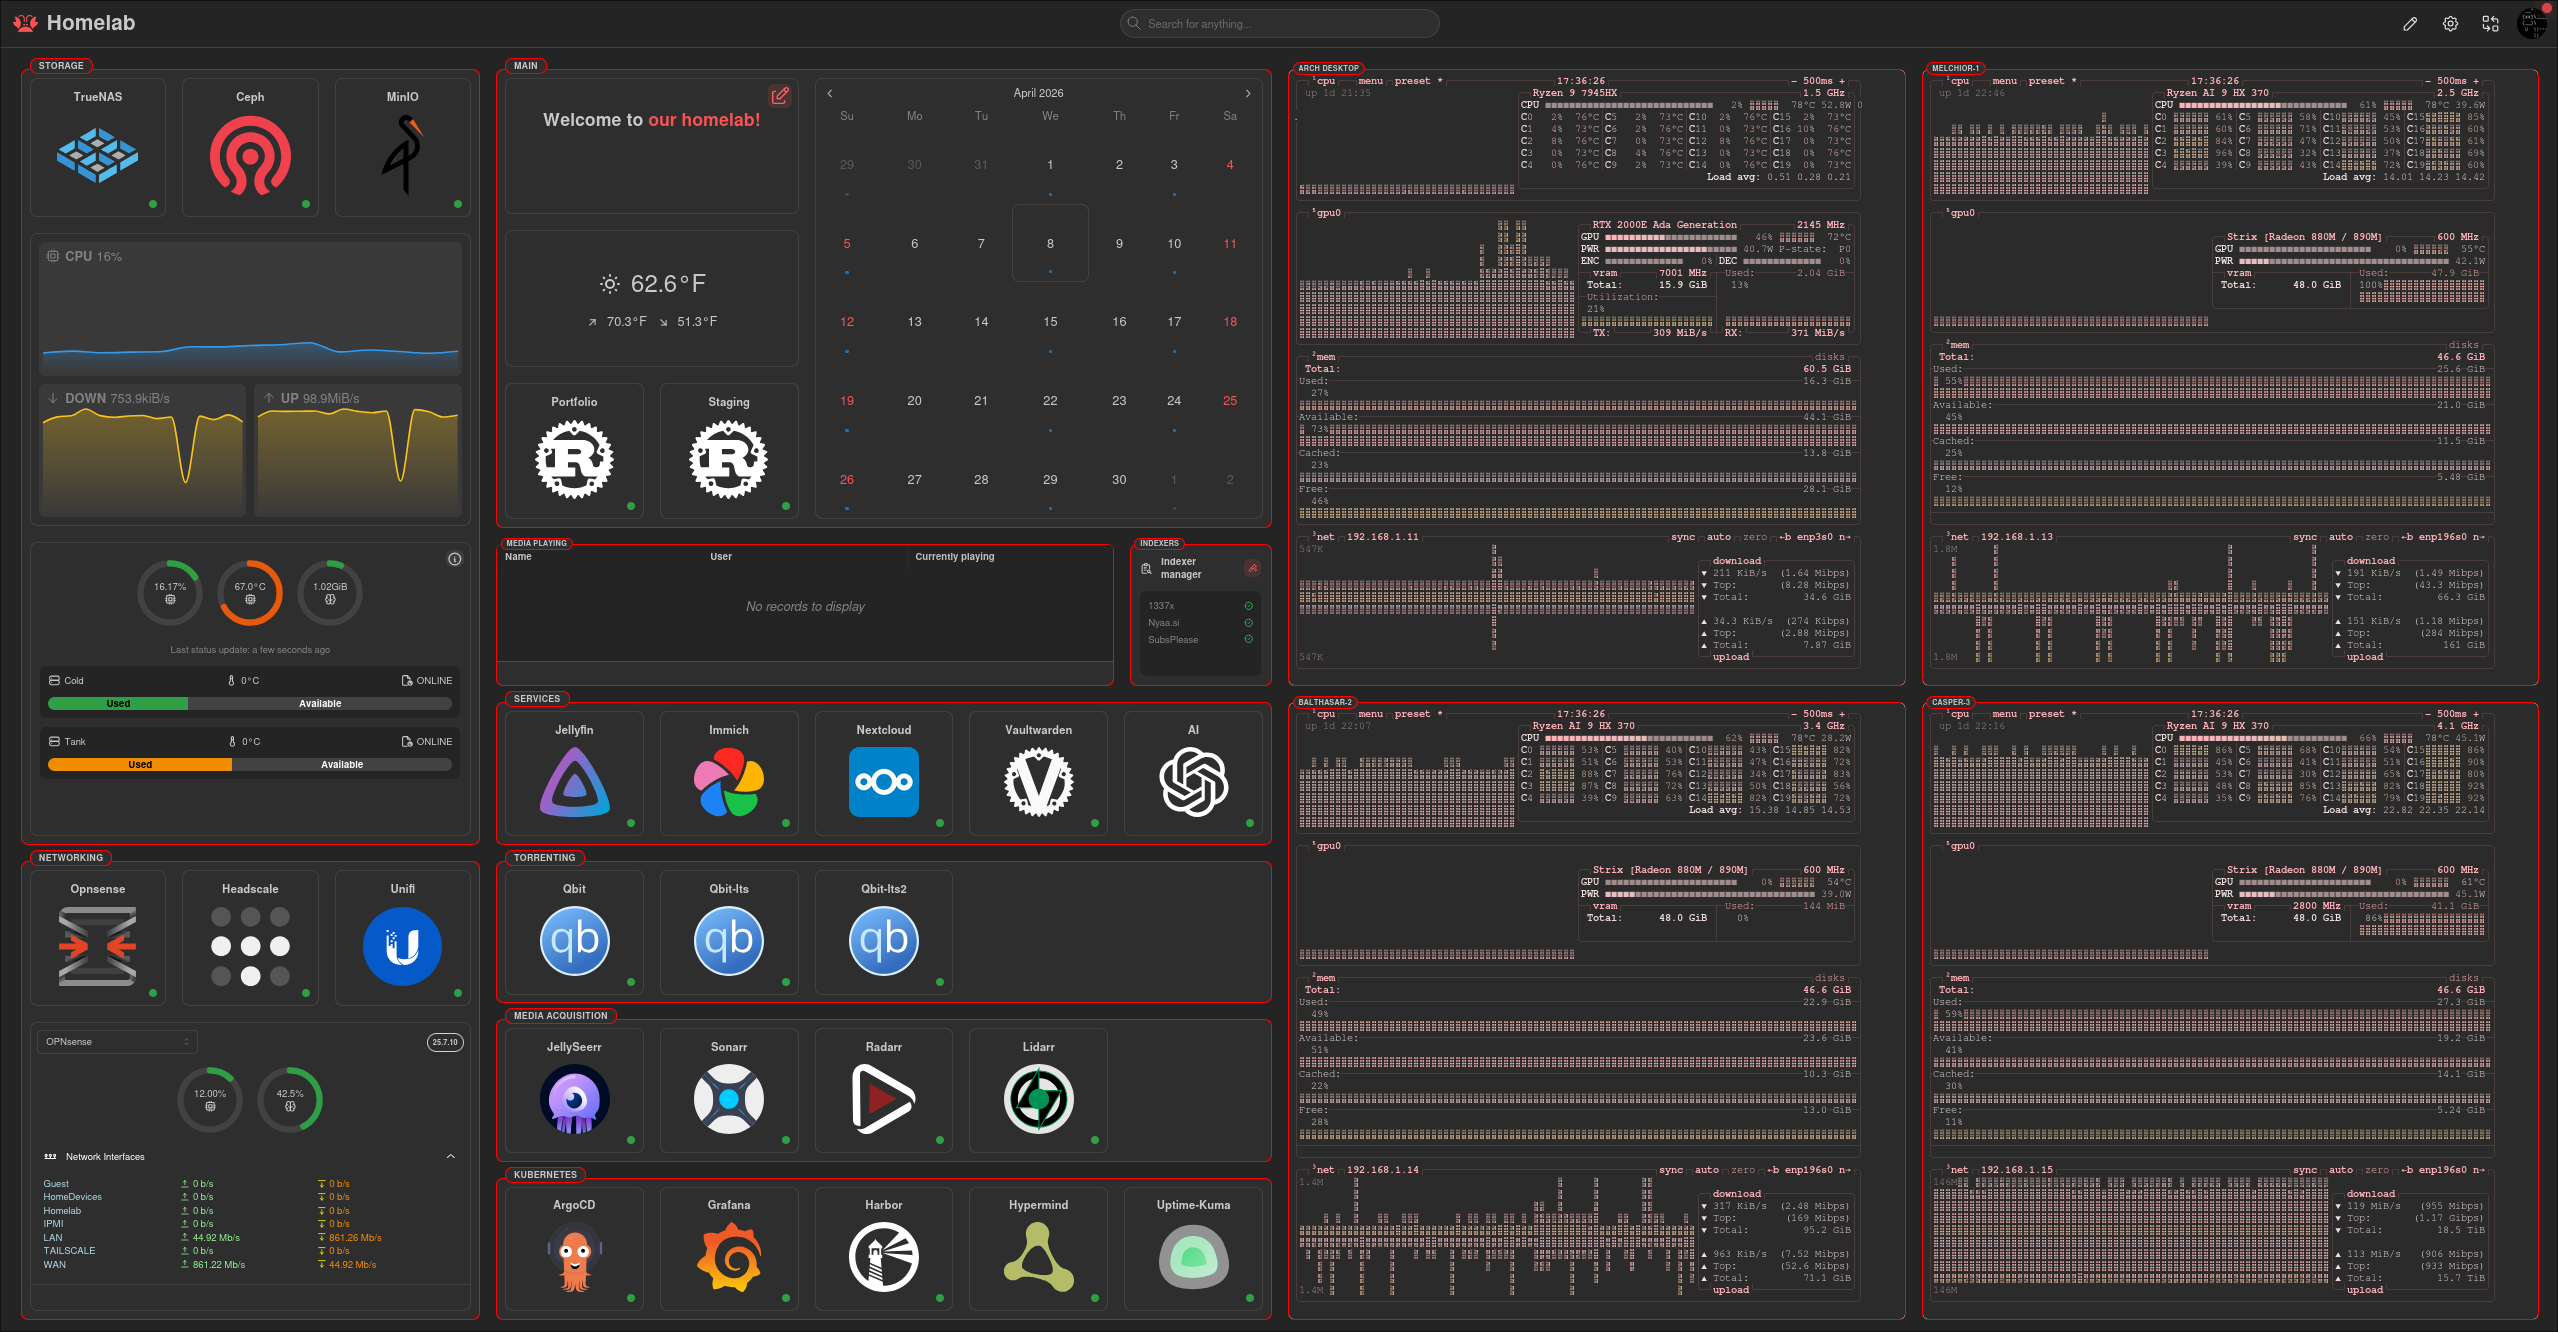The height and width of the screenshot is (1332, 2558).
Task: Open Harbor tile
Action: click(884, 1248)
